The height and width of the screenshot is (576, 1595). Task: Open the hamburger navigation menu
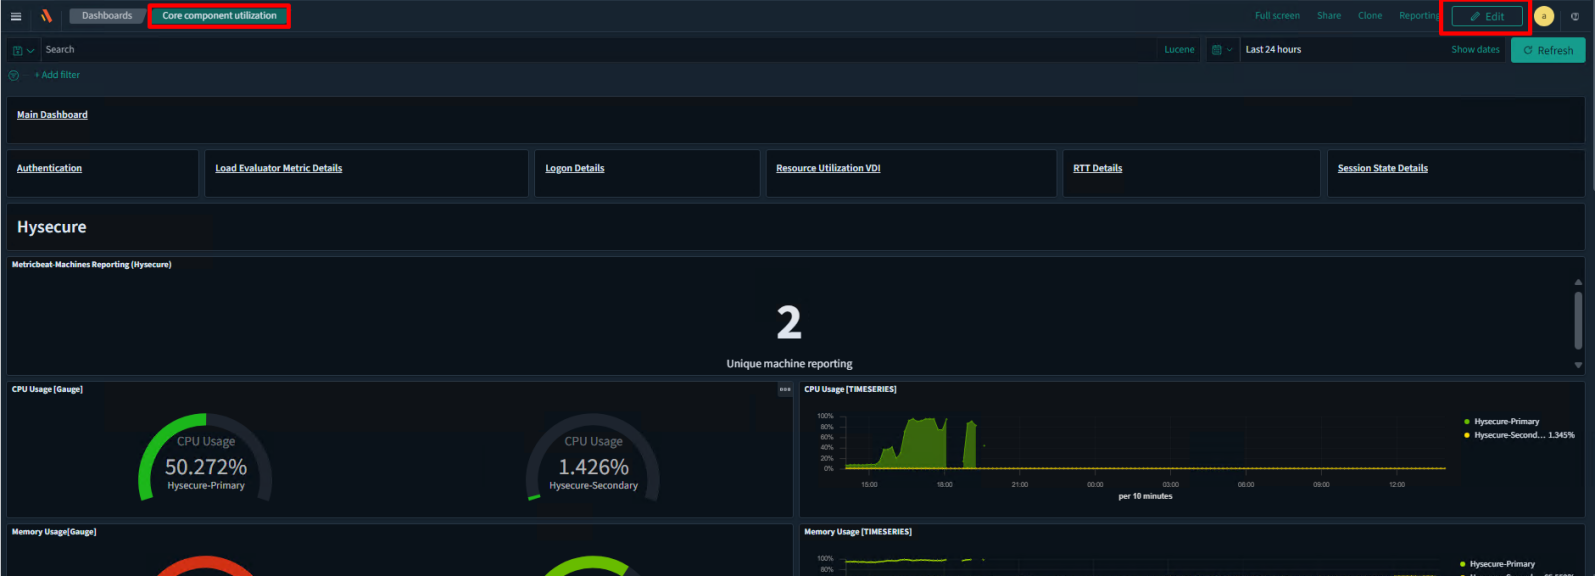(16, 16)
